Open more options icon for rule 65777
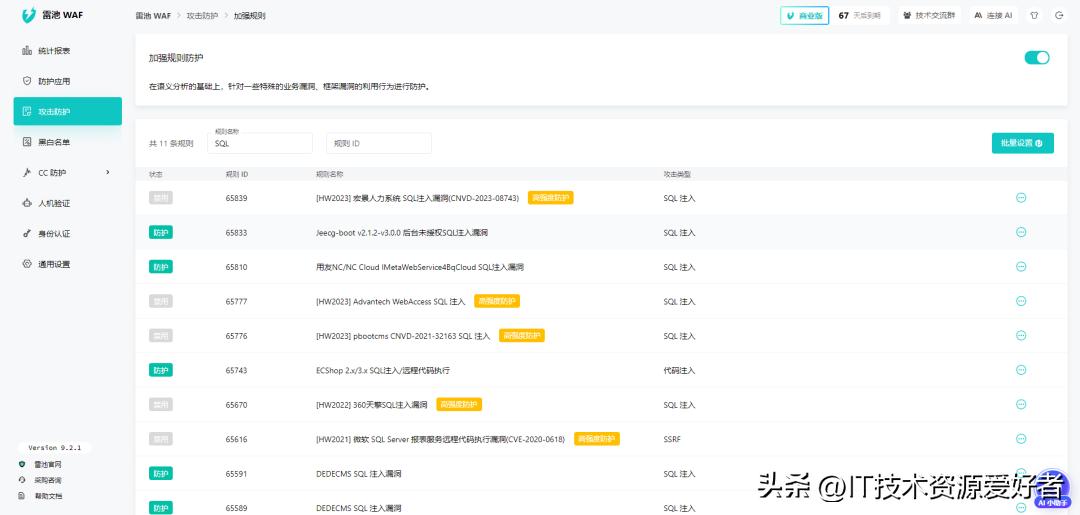The width and height of the screenshot is (1080, 515). point(1021,301)
